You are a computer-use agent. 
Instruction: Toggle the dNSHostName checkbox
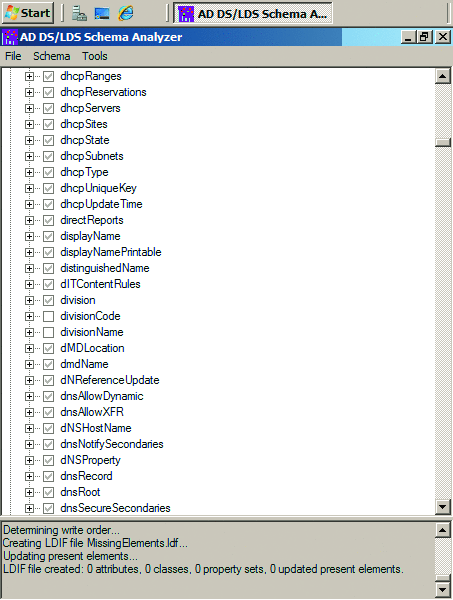click(48, 428)
